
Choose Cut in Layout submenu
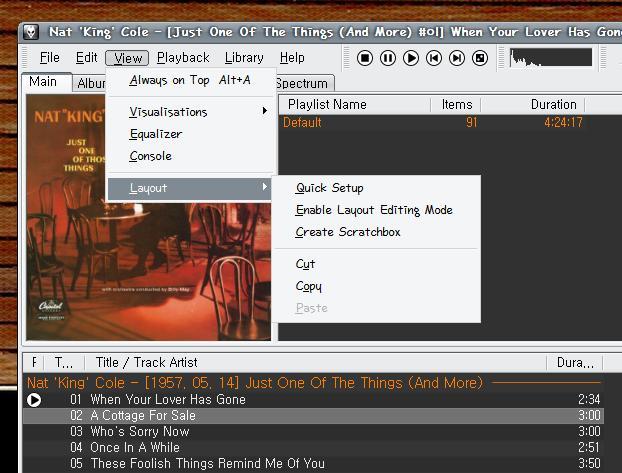coord(377,264)
